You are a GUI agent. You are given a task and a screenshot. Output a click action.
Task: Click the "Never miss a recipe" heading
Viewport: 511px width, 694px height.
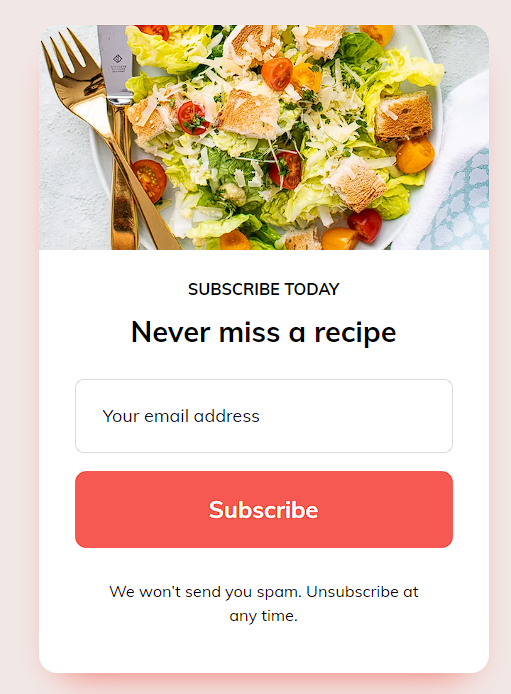[264, 332]
